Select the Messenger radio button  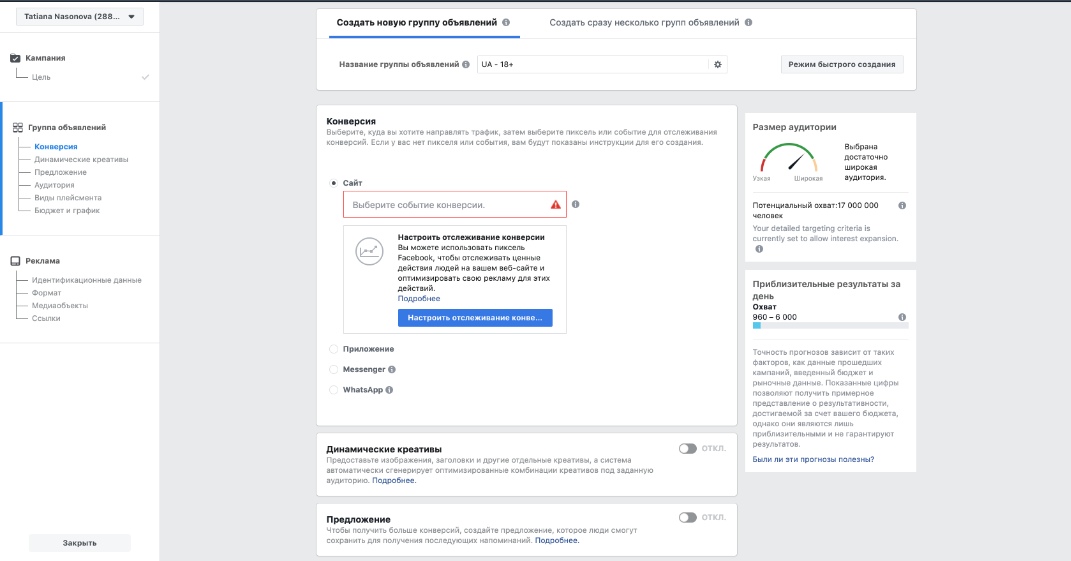coord(333,370)
